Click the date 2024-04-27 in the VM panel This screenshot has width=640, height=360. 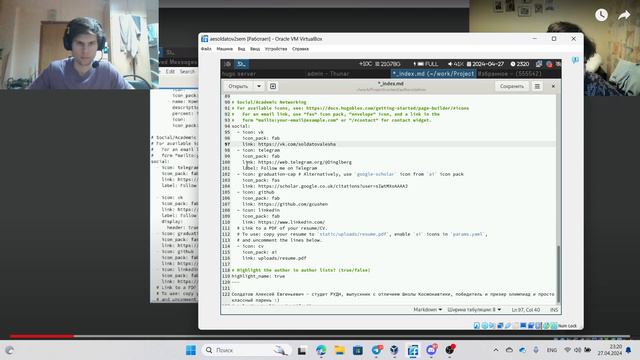click(x=485, y=64)
